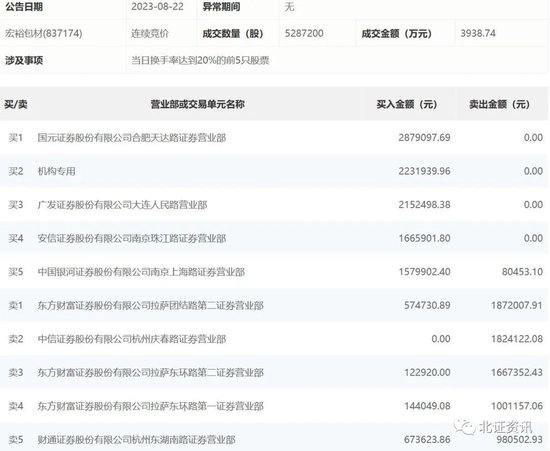Viewport: 550px width, 451px height.
Task: Click the 买4 rank label
Action: point(16,238)
